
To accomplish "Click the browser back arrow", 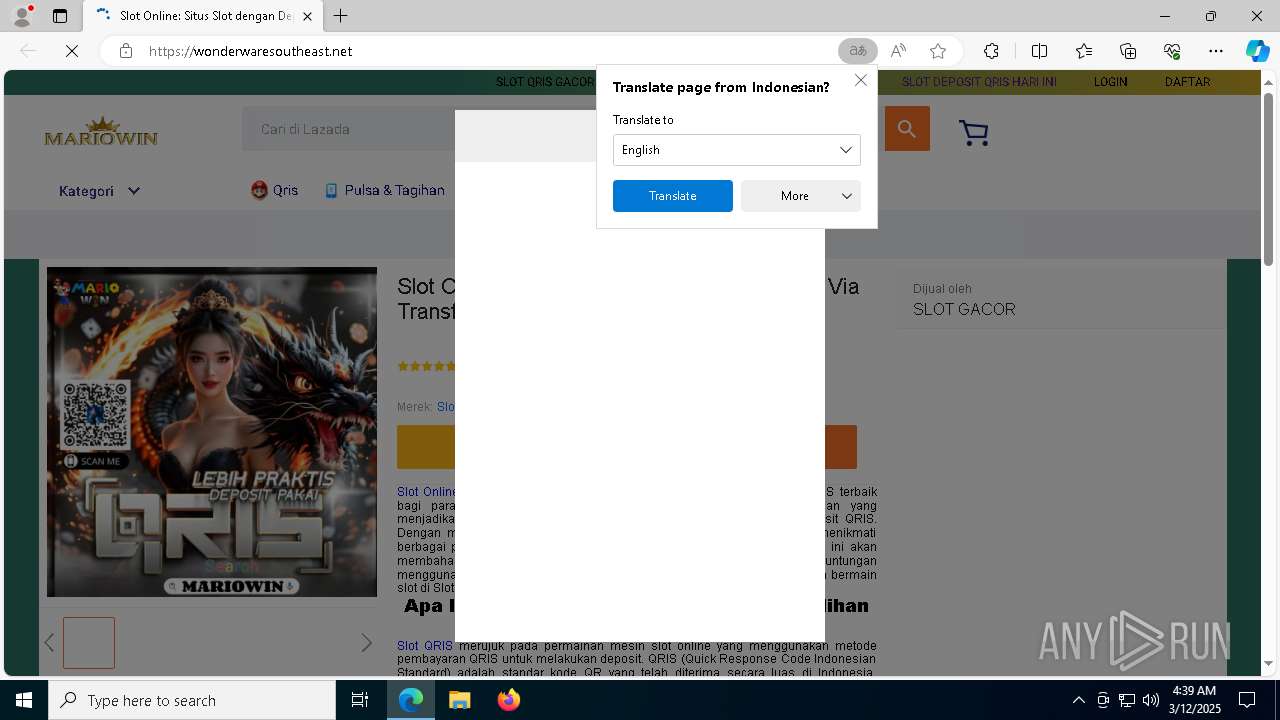I will (28, 51).
